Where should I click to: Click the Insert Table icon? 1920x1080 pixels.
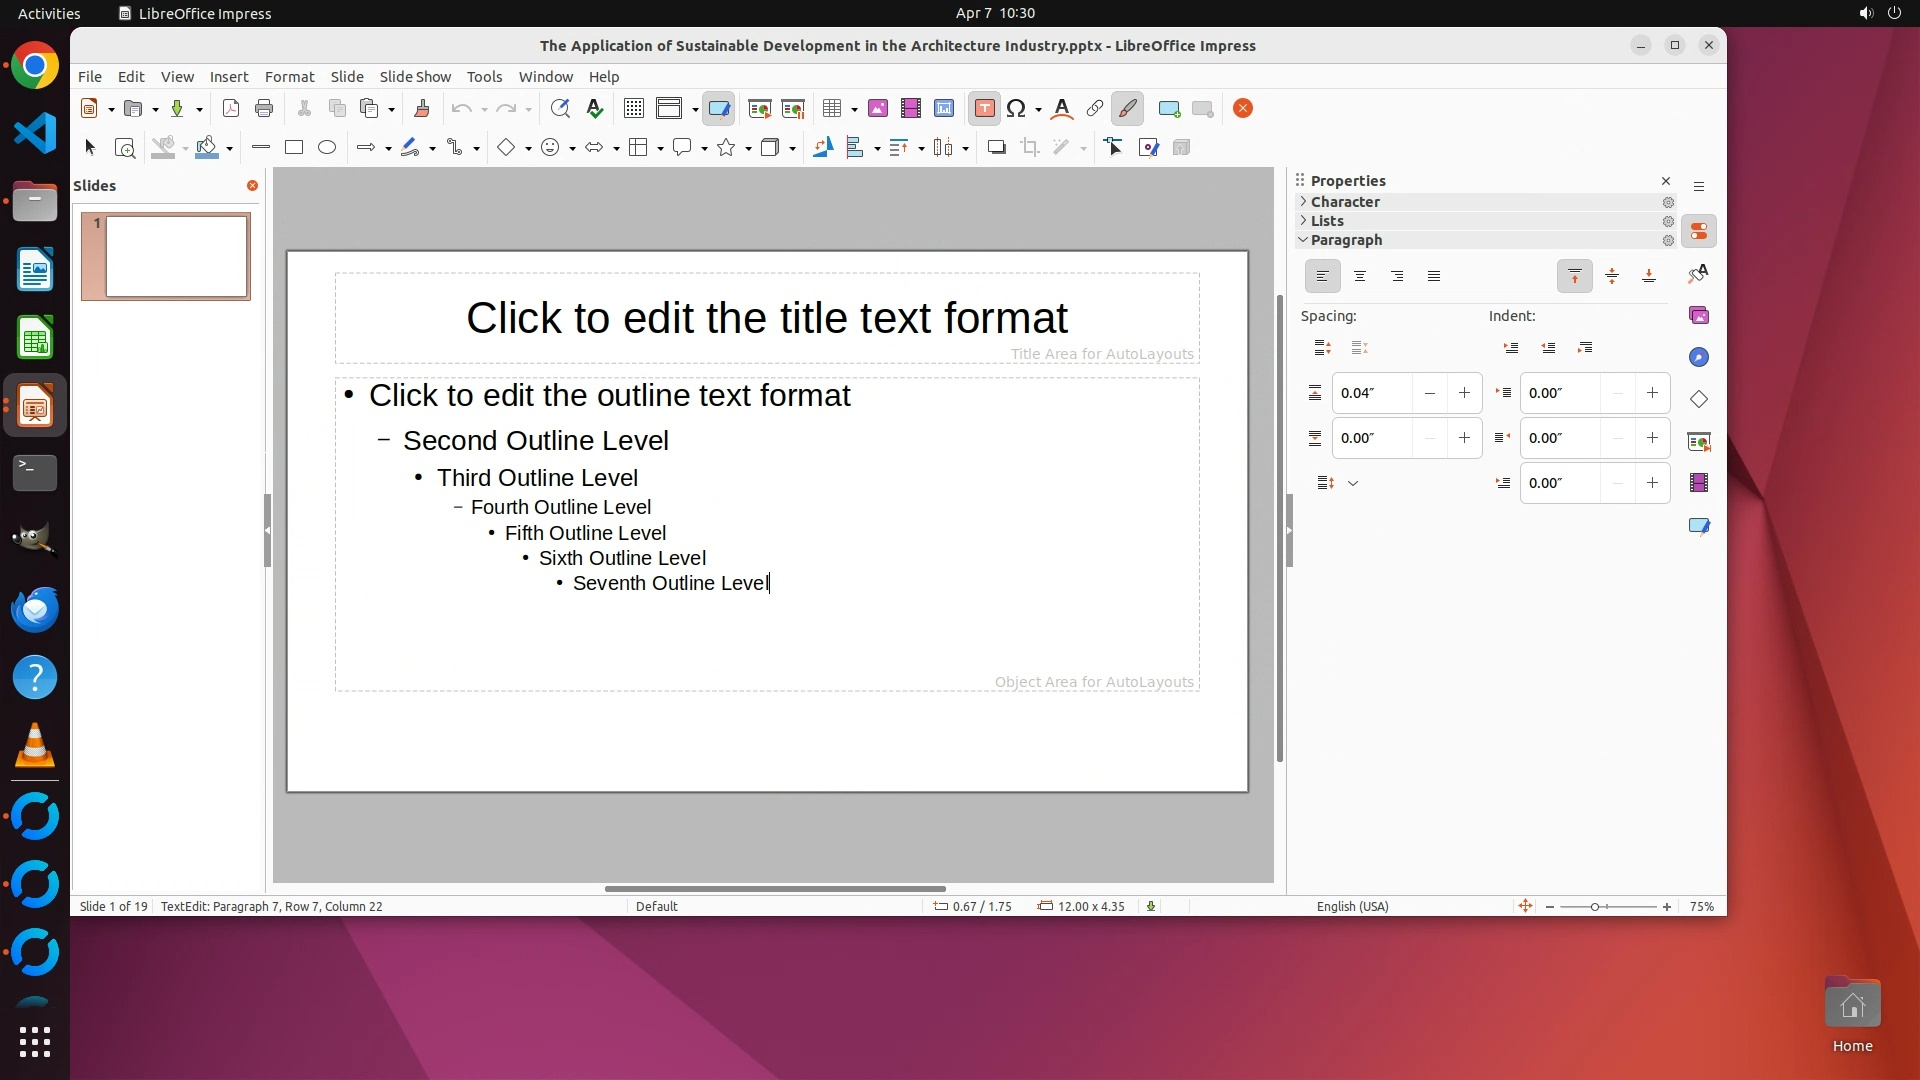click(831, 109)
